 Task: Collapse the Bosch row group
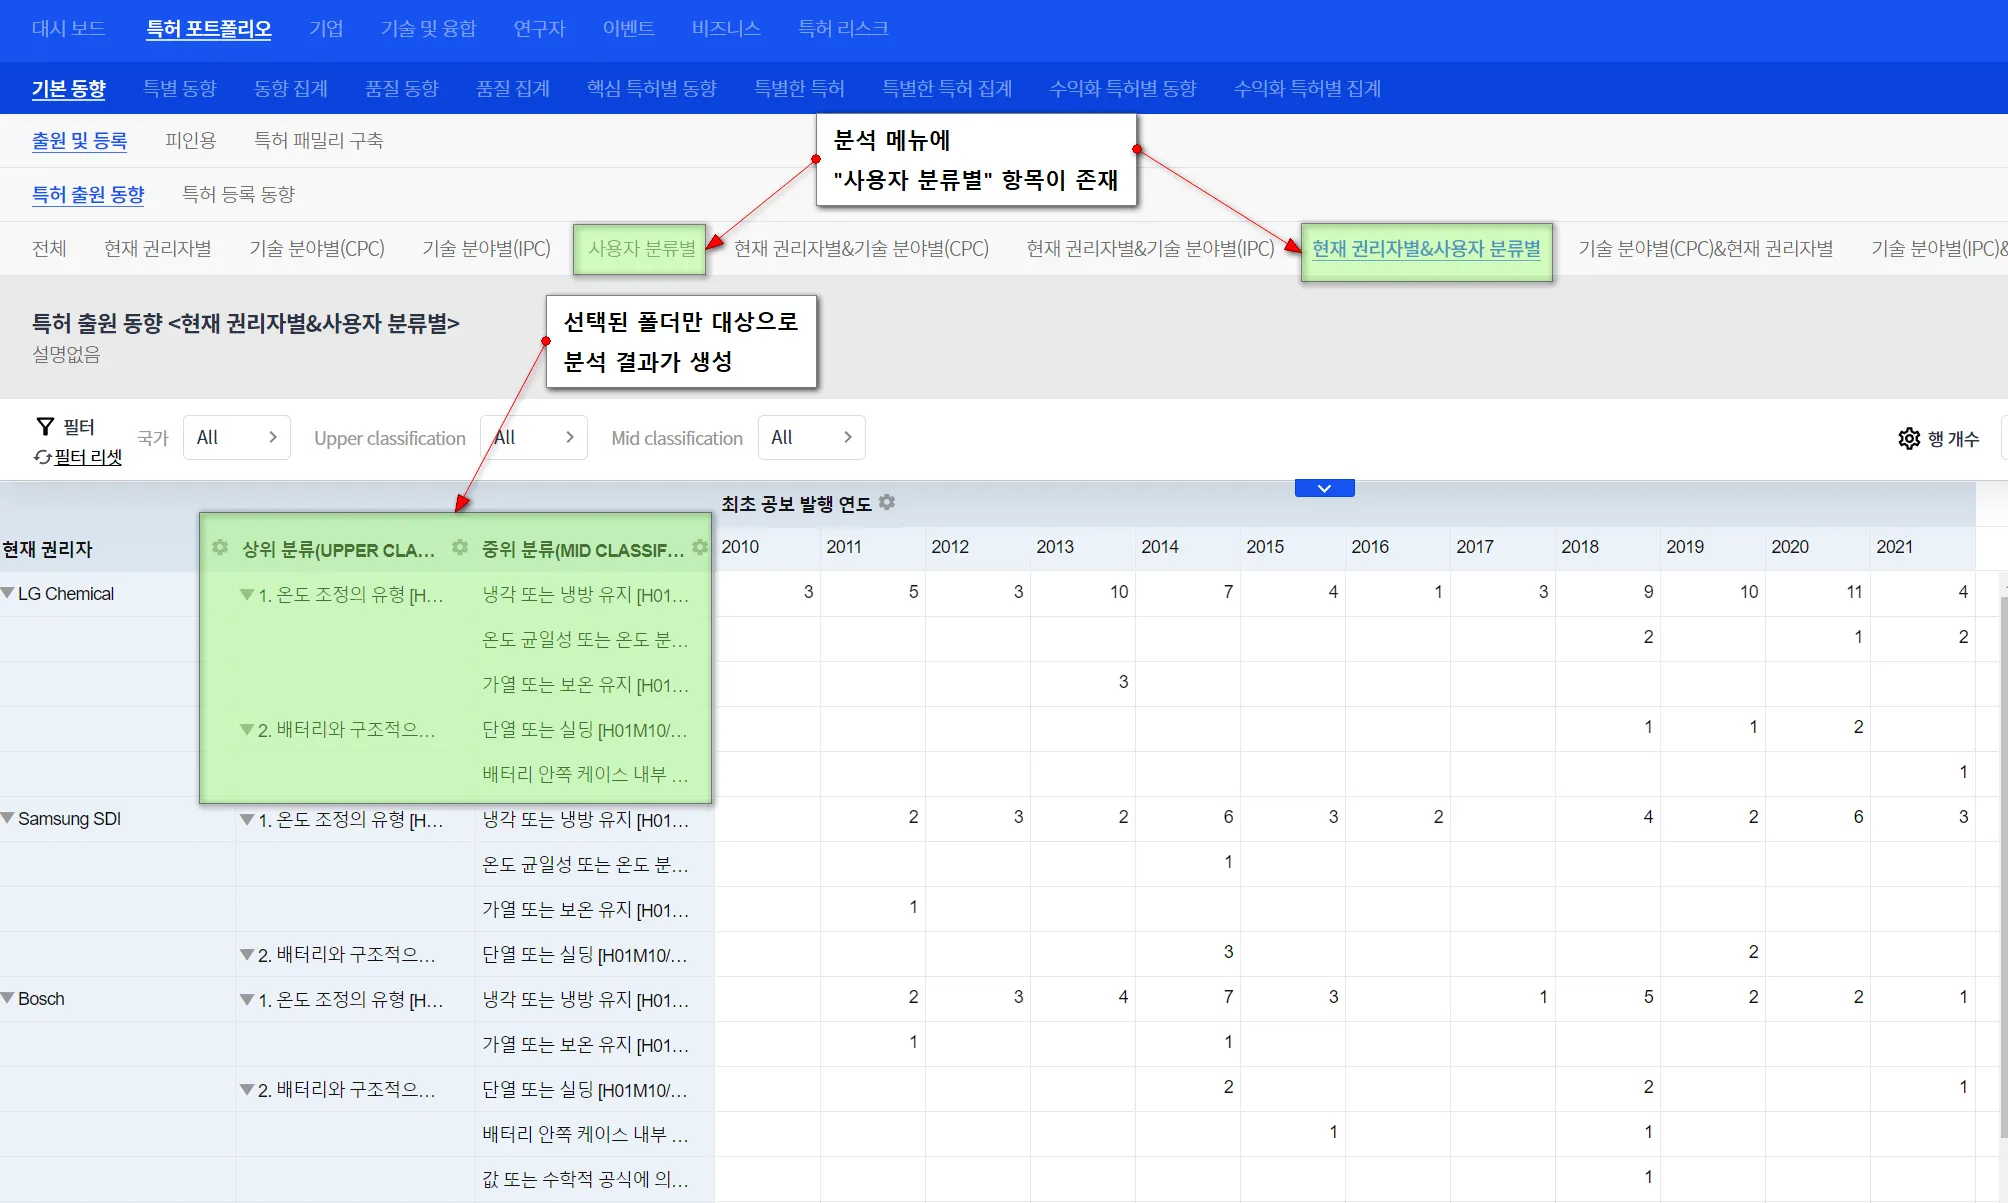(8, 999)
